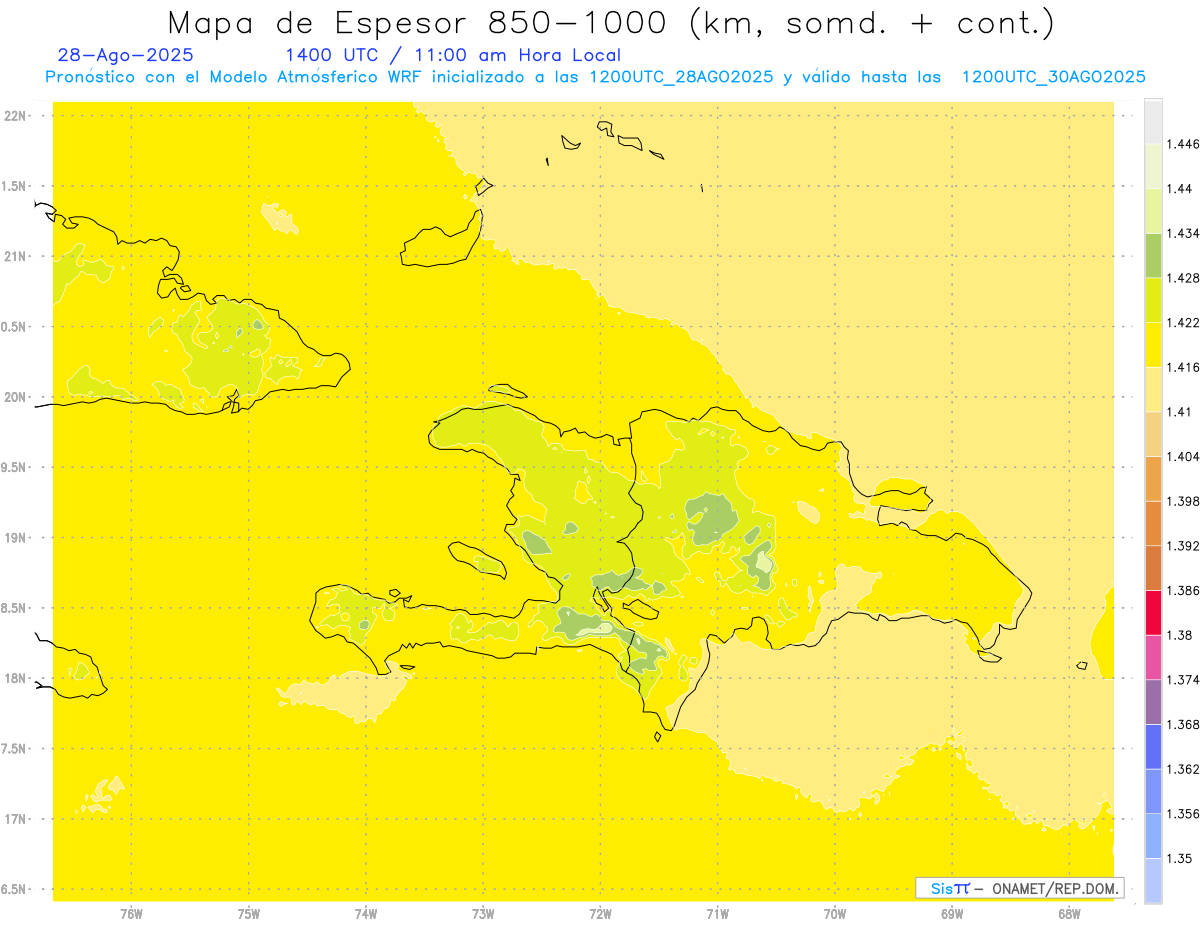Select the purple legend swatch between 1.368 and 1.374
The width and height of the screenshot is (1200, 927).
click(x=1153, y=701)
